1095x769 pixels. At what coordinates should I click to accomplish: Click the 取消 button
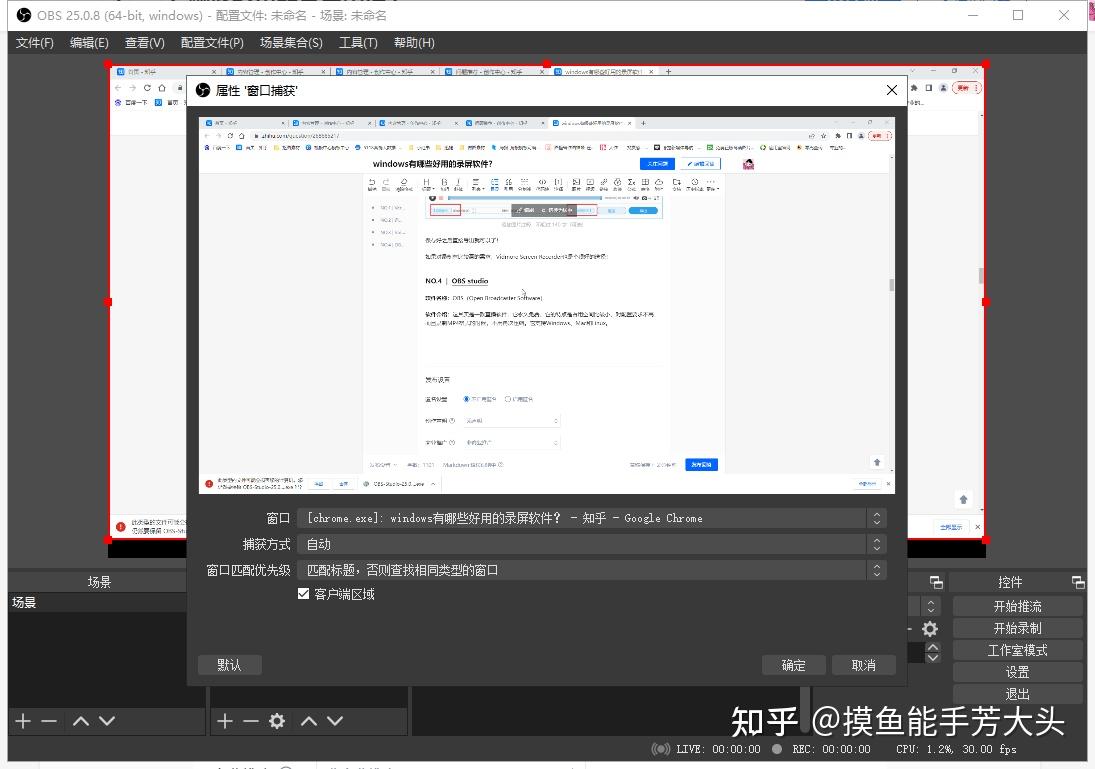863,665
